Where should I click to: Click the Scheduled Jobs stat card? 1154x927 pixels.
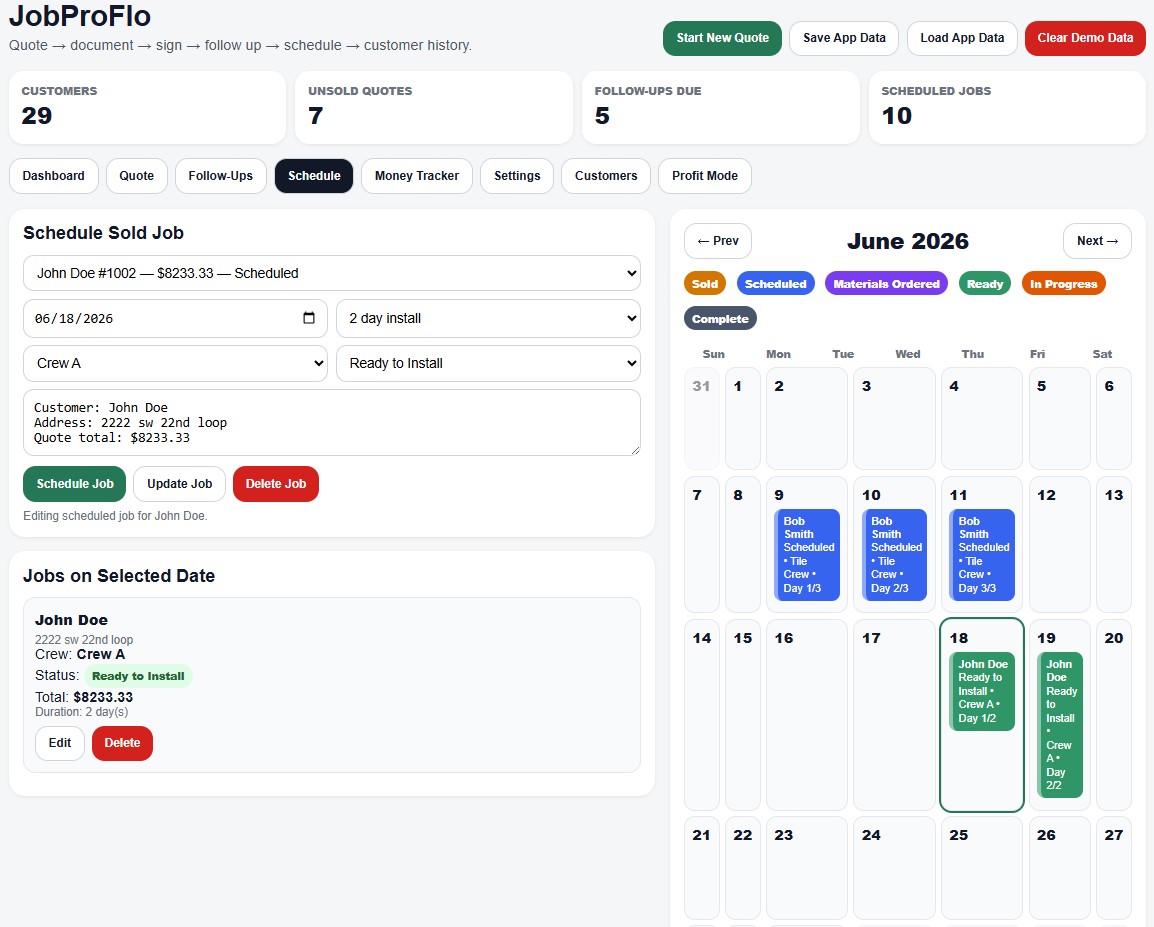pyautogui.click(x=1007, y=107)
